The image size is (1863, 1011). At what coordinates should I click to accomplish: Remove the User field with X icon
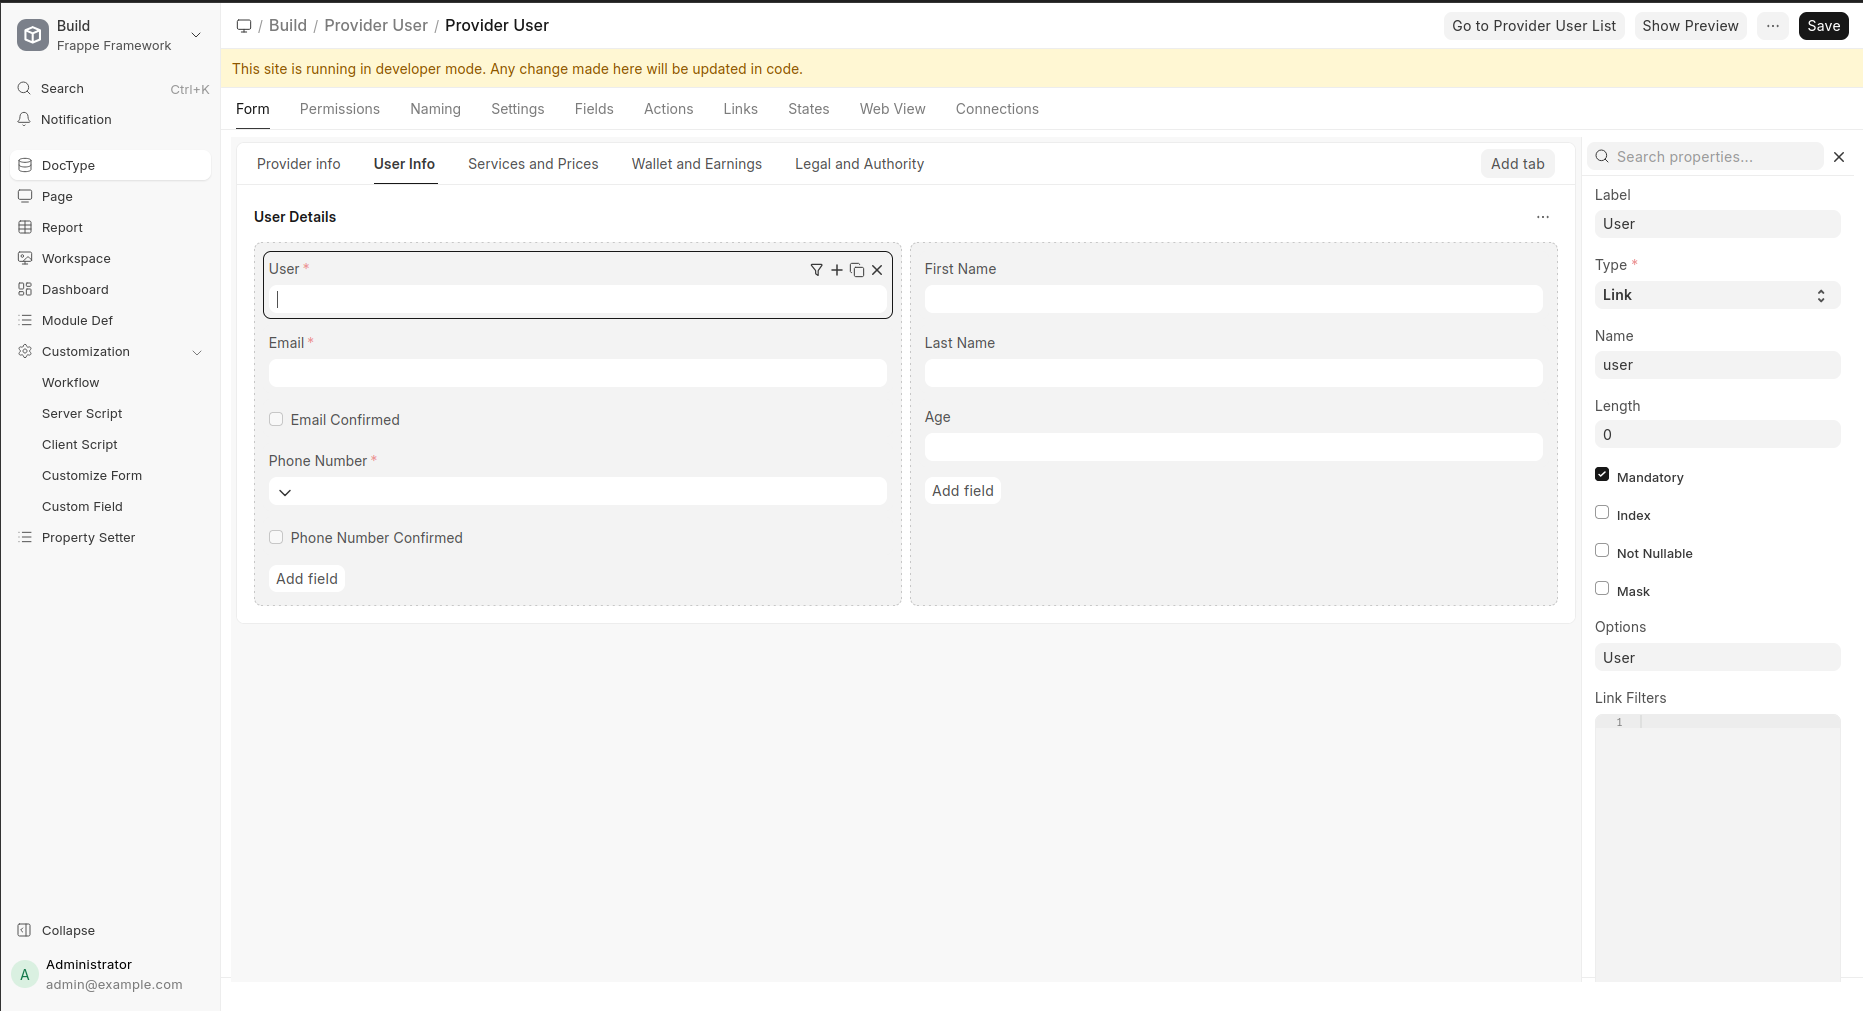pyautogui.click(x=877, y=270)
